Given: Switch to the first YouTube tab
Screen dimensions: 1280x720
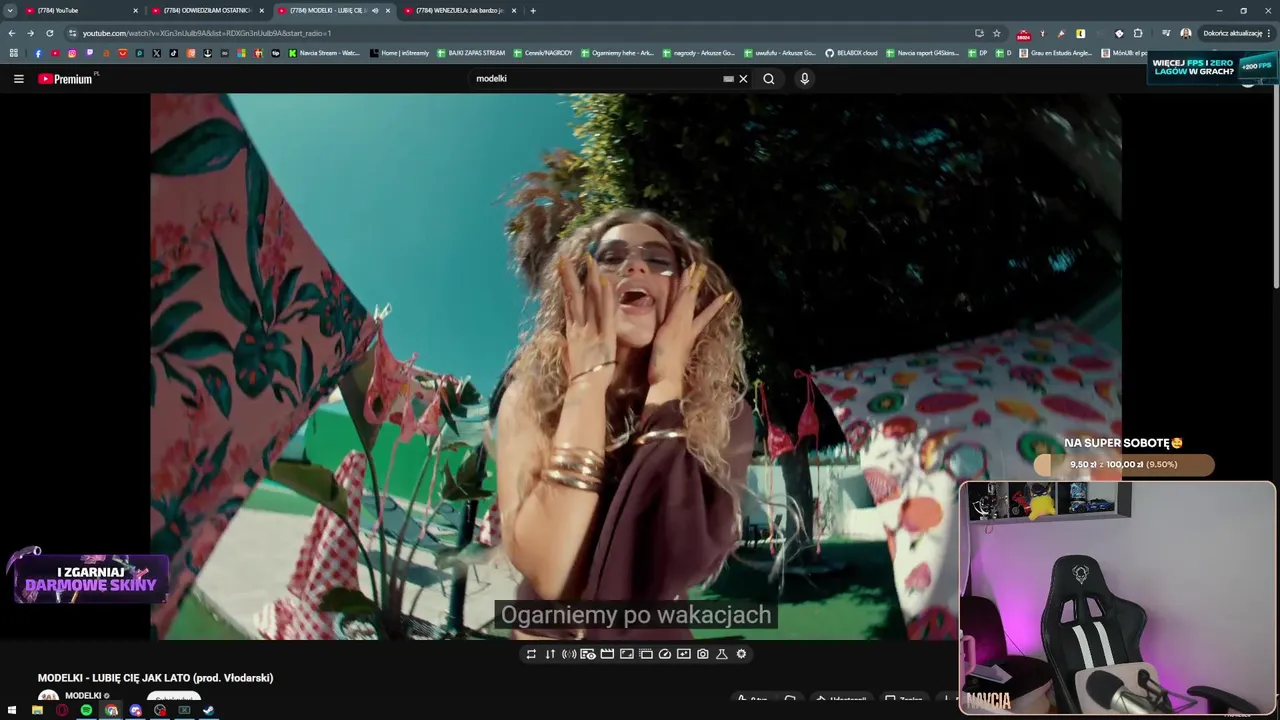Looking at the screenshot, I should point(80,10).
